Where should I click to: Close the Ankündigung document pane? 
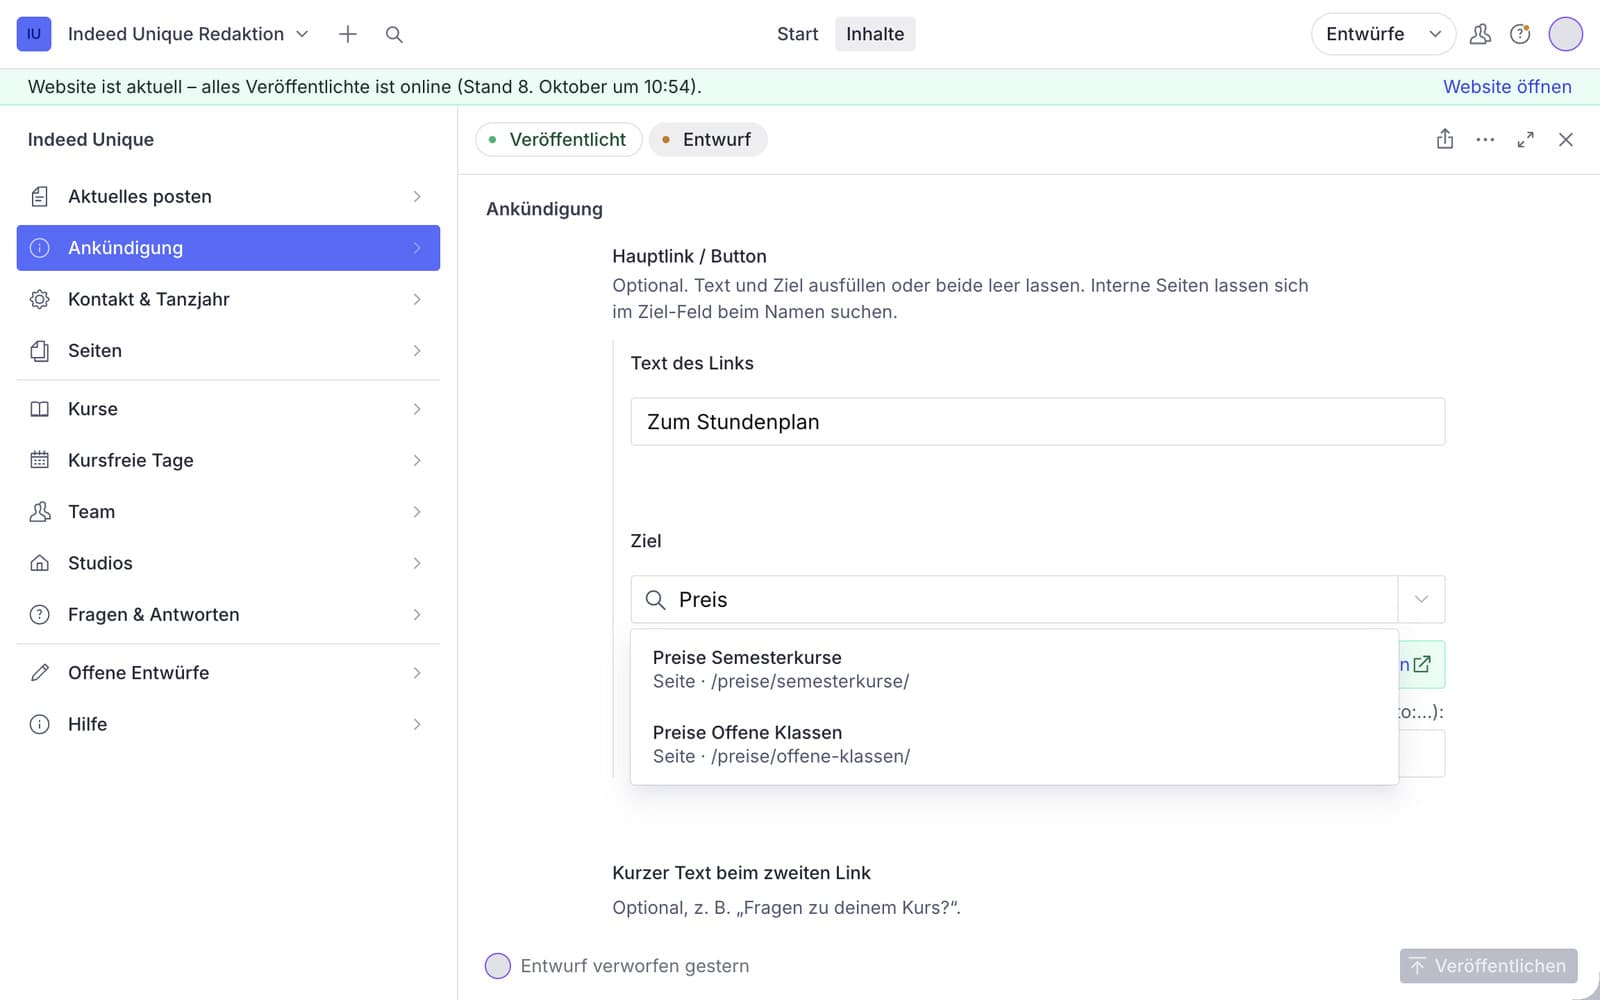pyautogui.click(x=1565, y=140)
